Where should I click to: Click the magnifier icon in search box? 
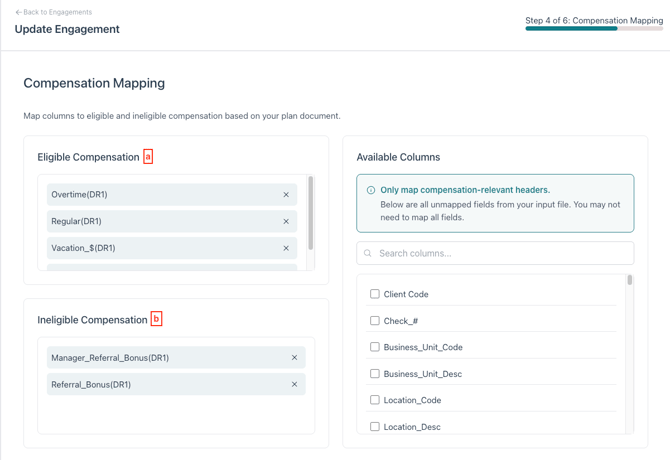pyautogui.click(x=367, y=253)
